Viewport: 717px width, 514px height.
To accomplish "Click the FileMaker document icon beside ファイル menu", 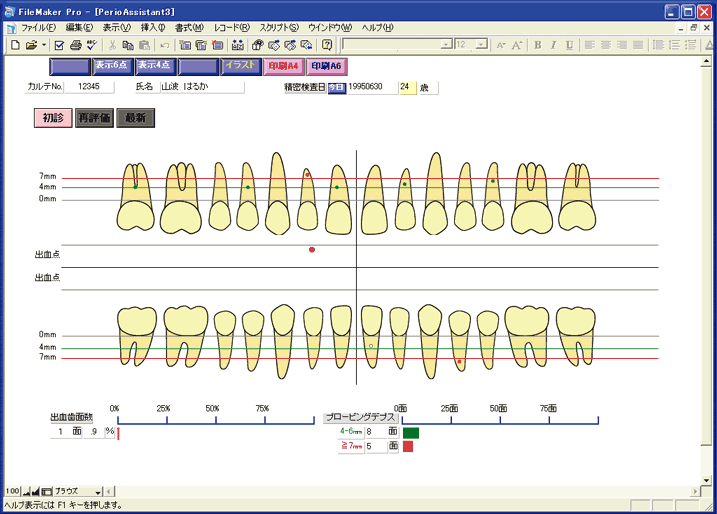I will [10, 27].
